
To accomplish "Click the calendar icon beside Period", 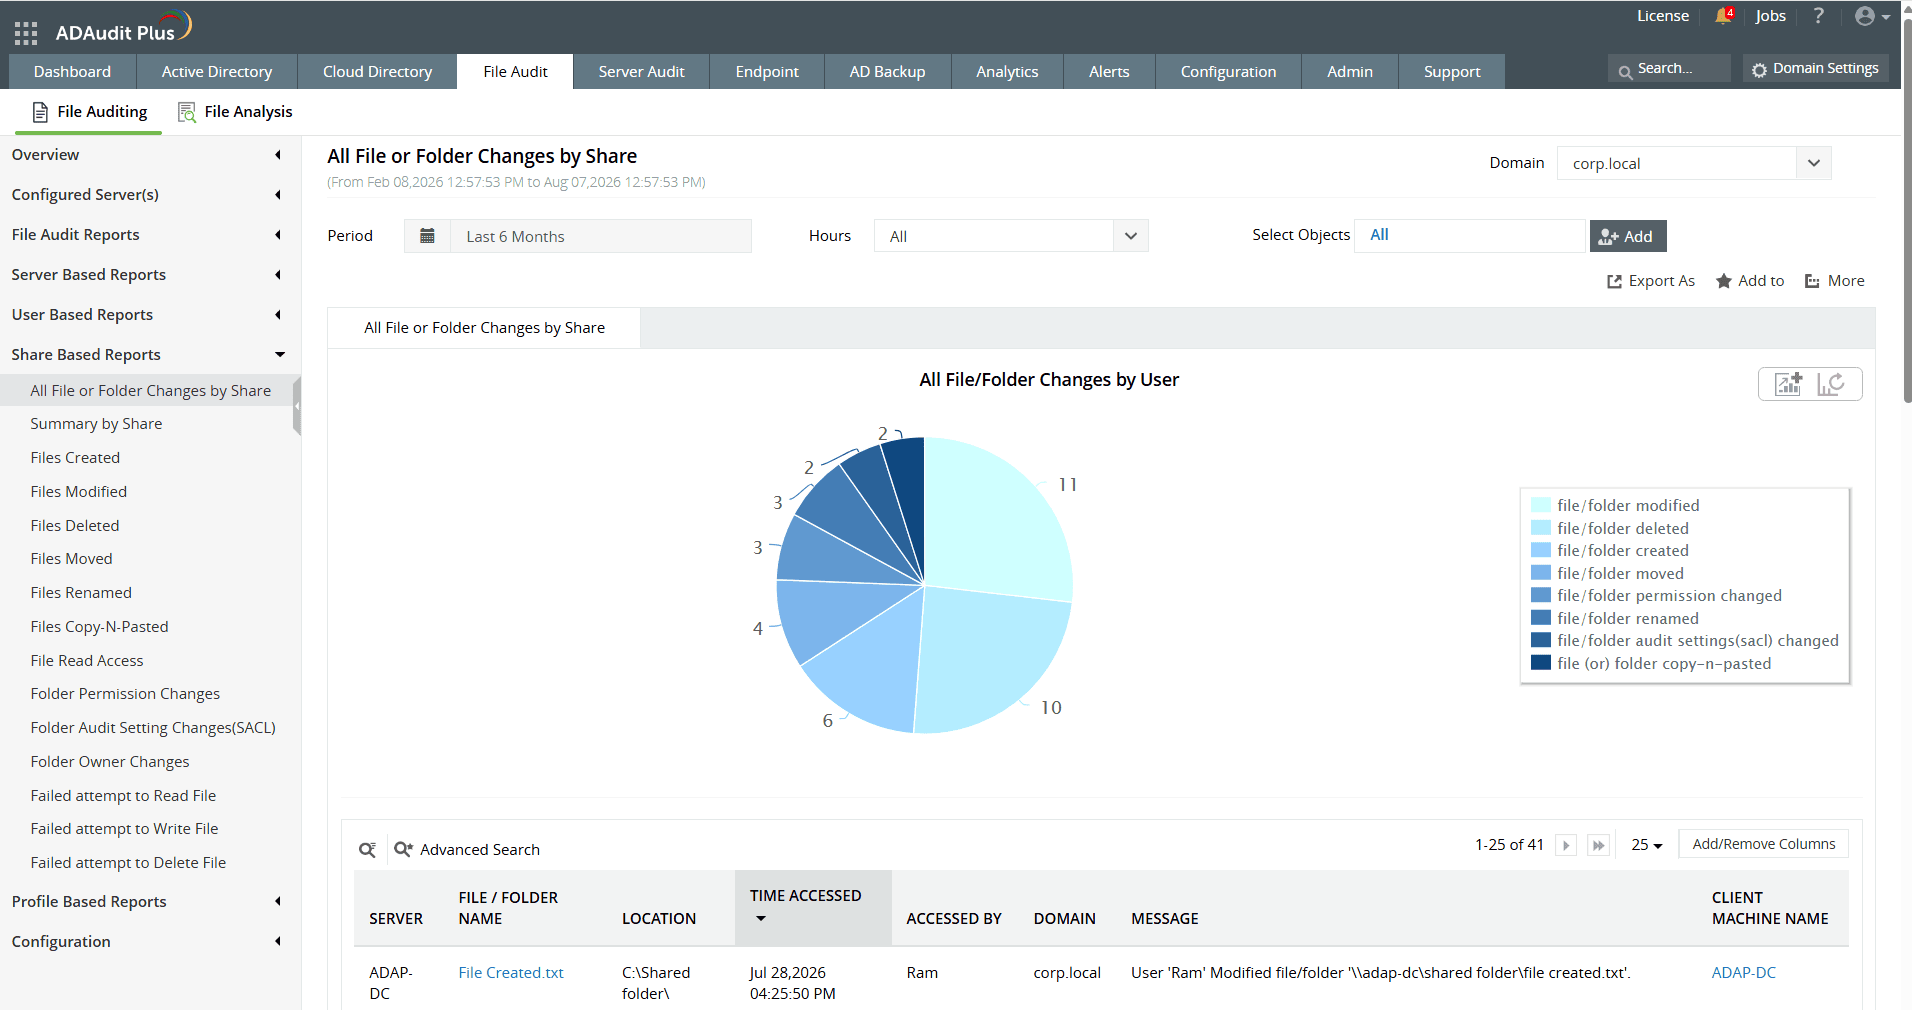I will 427,236.
